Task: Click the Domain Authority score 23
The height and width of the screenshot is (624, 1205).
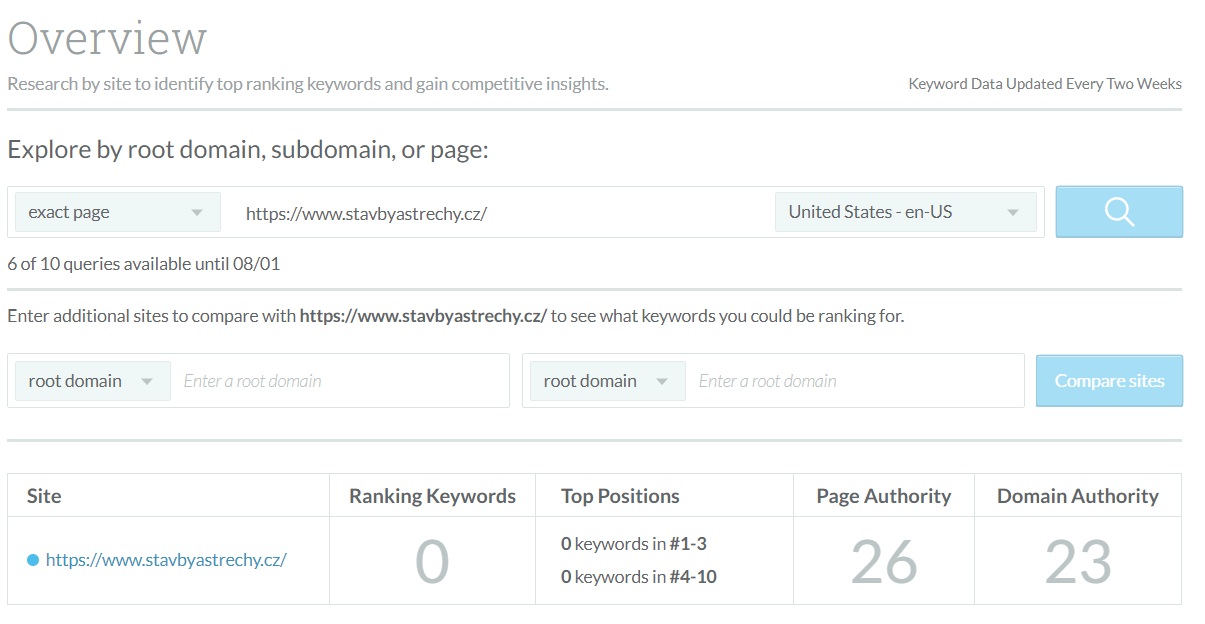Action: (1078, 562)
